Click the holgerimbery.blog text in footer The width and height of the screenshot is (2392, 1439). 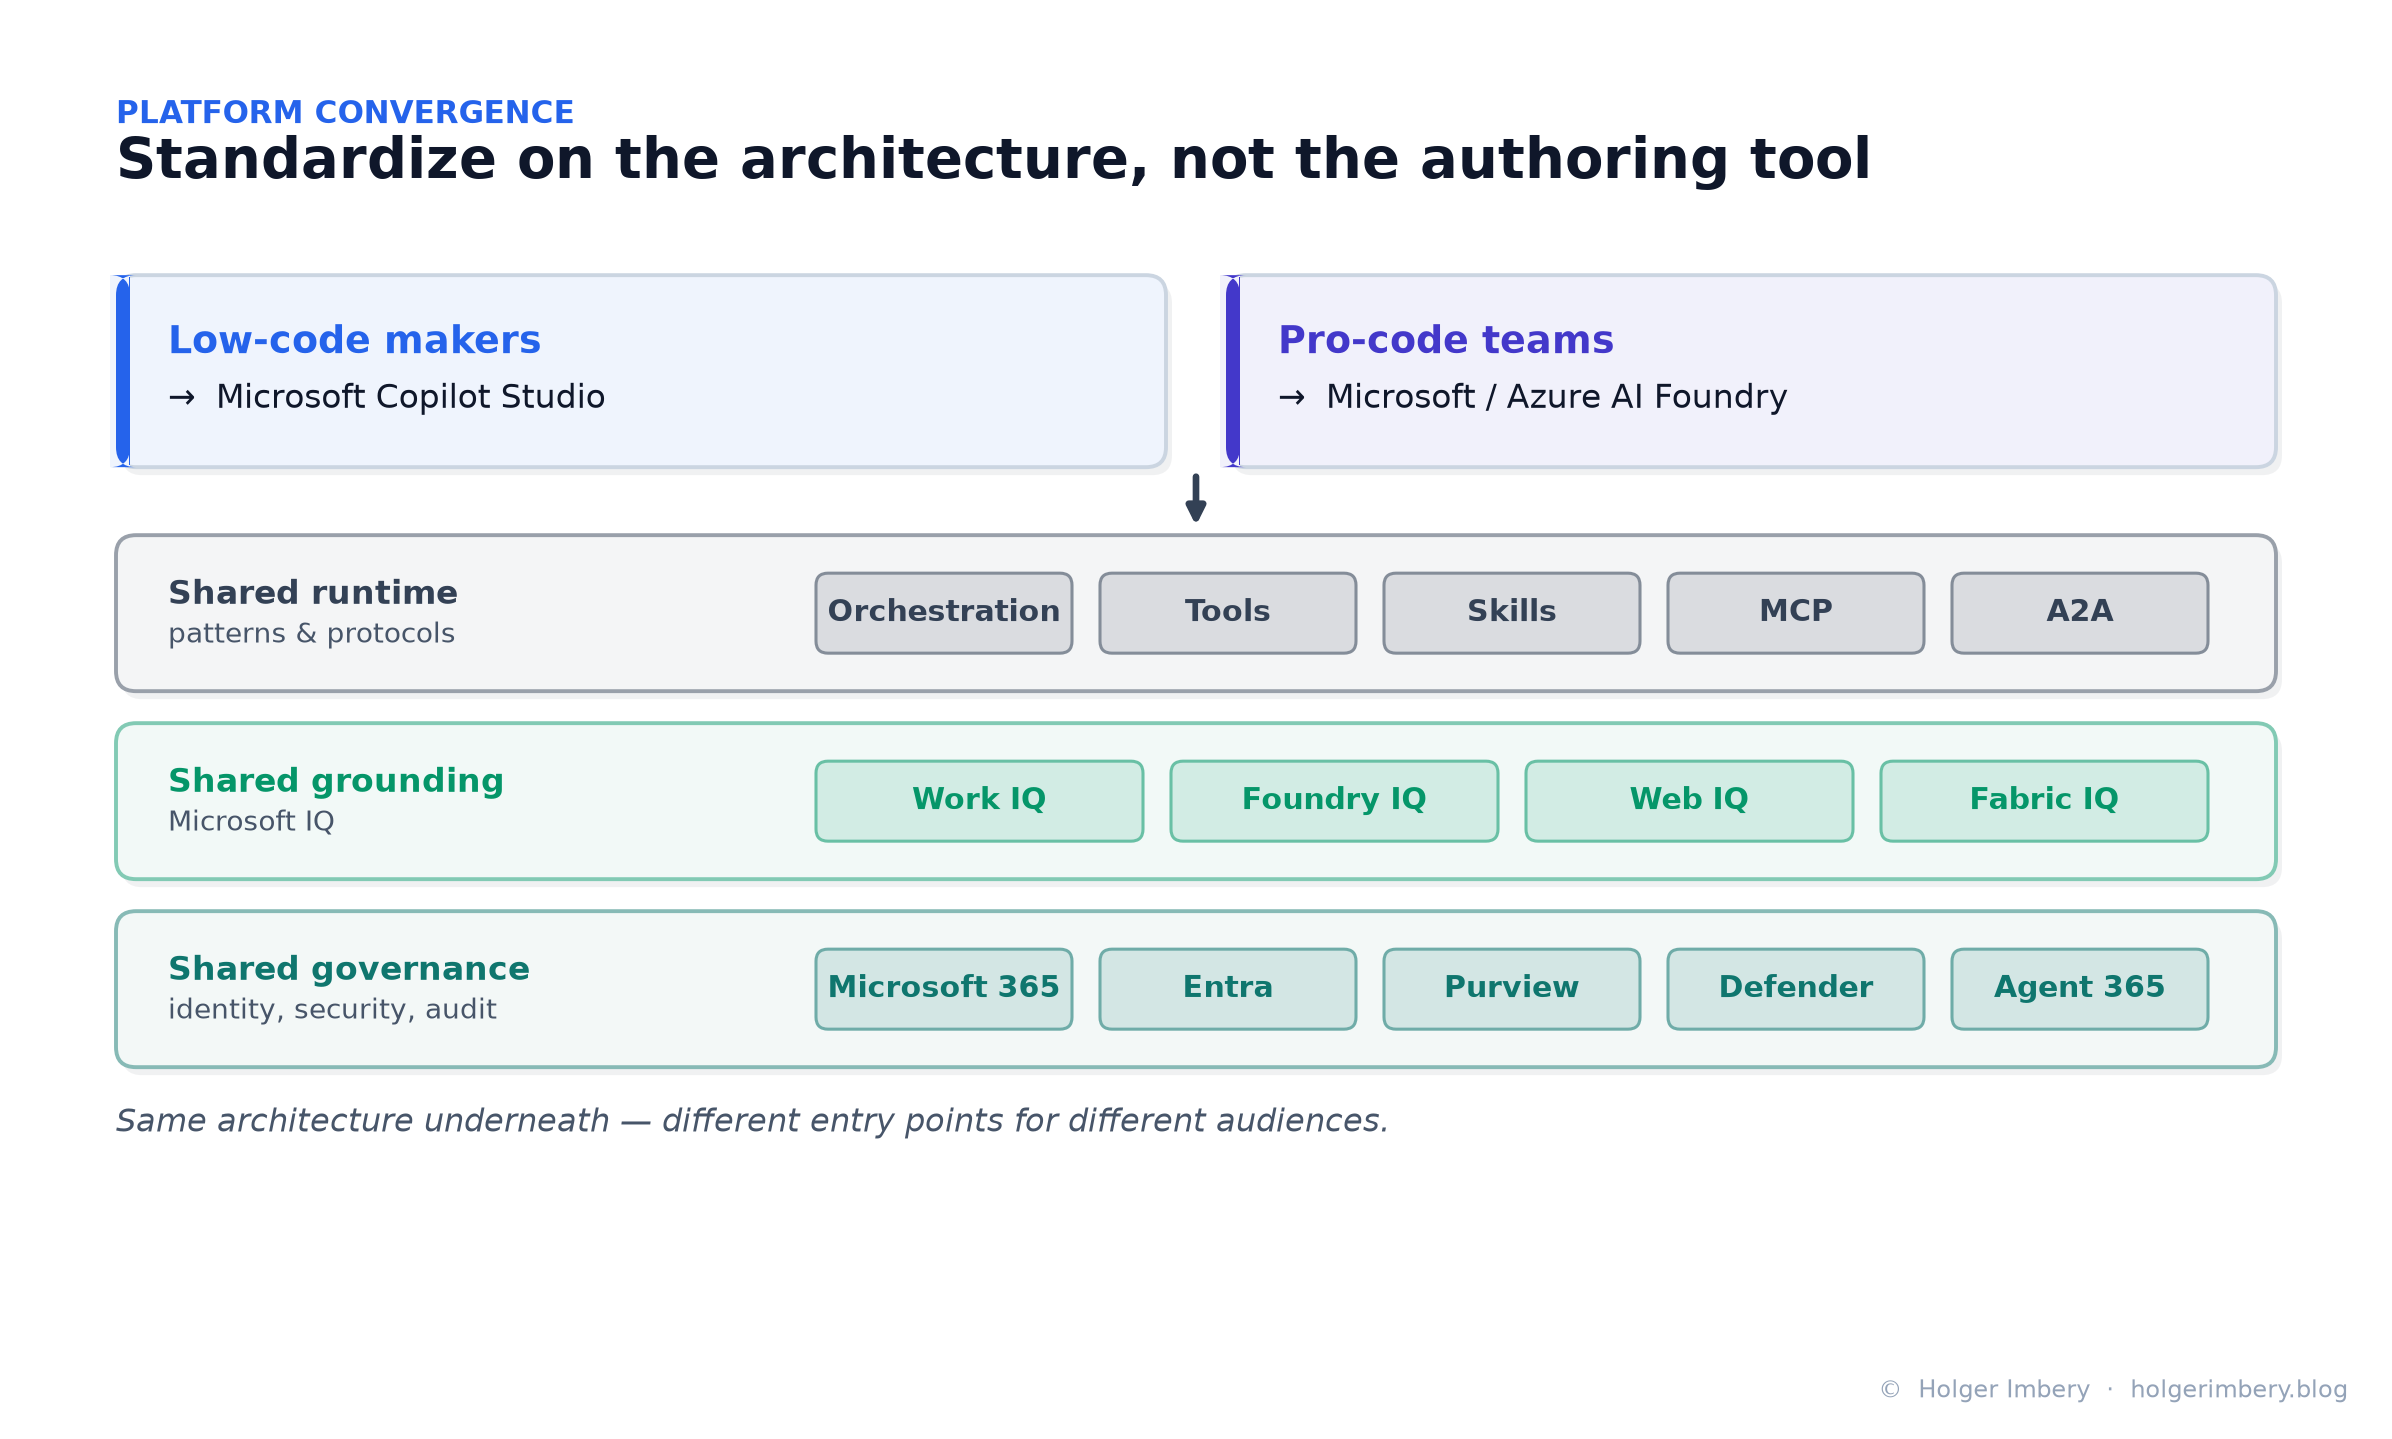pos(2239,1390)
